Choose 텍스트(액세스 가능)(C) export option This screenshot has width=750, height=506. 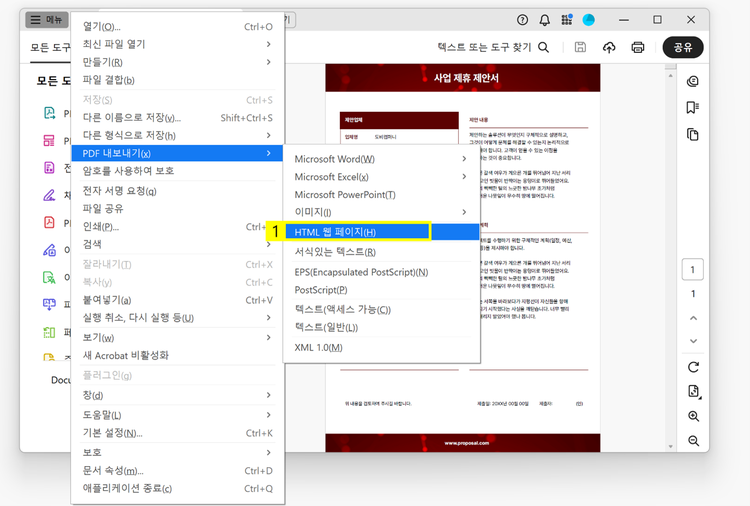tap(381, 309)
